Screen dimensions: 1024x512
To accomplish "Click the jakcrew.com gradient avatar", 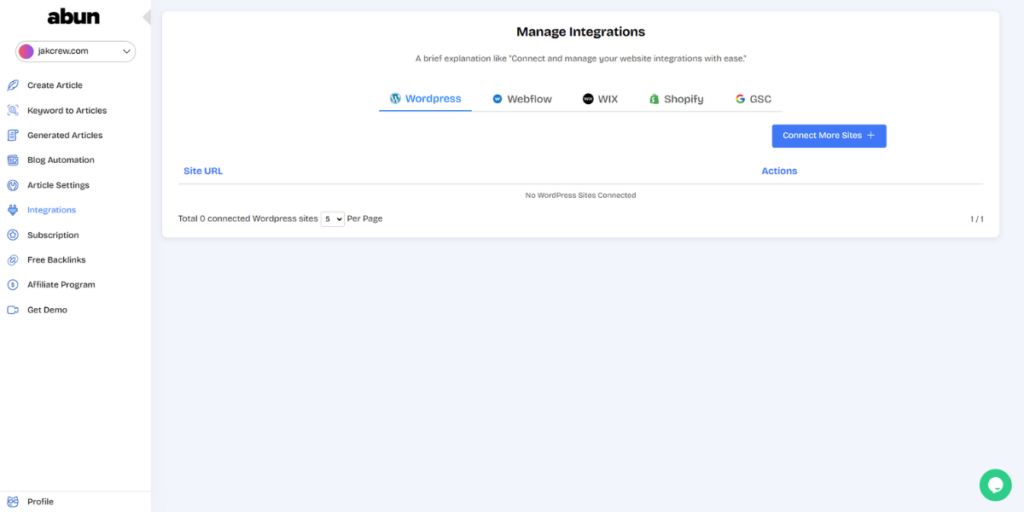I will point(26,52).
